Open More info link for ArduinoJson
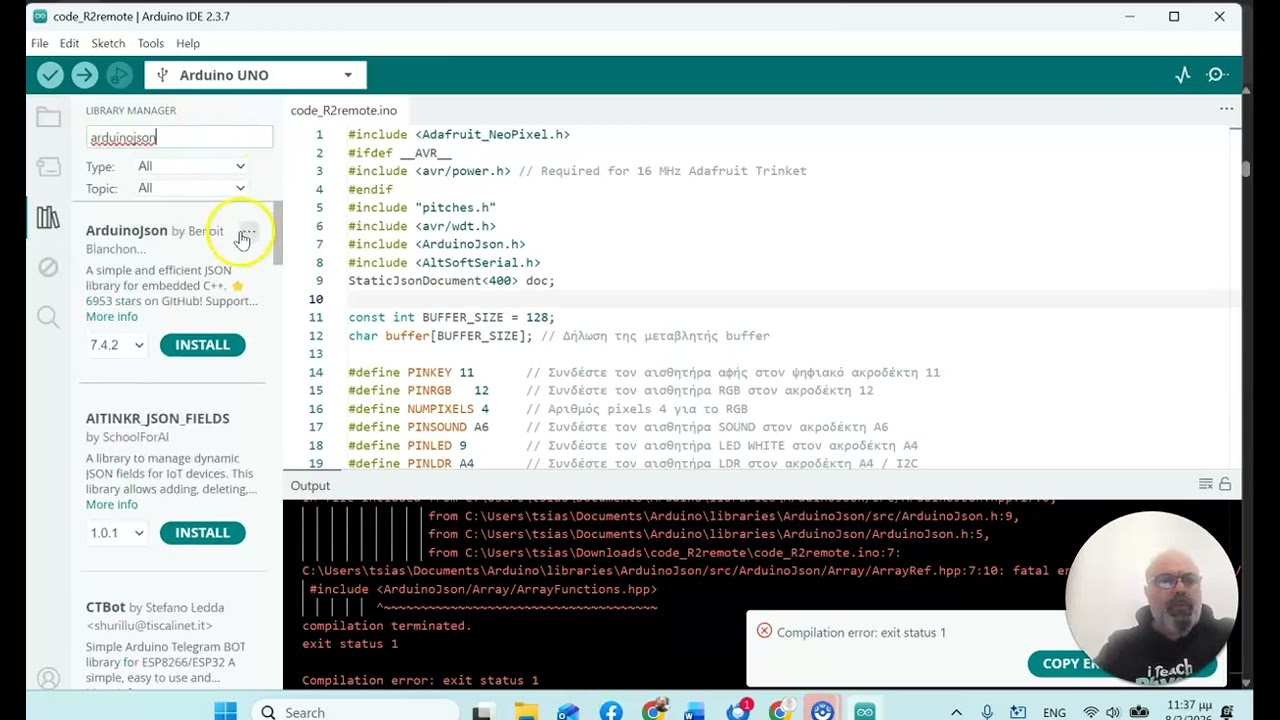 click(x=112, y=317)
